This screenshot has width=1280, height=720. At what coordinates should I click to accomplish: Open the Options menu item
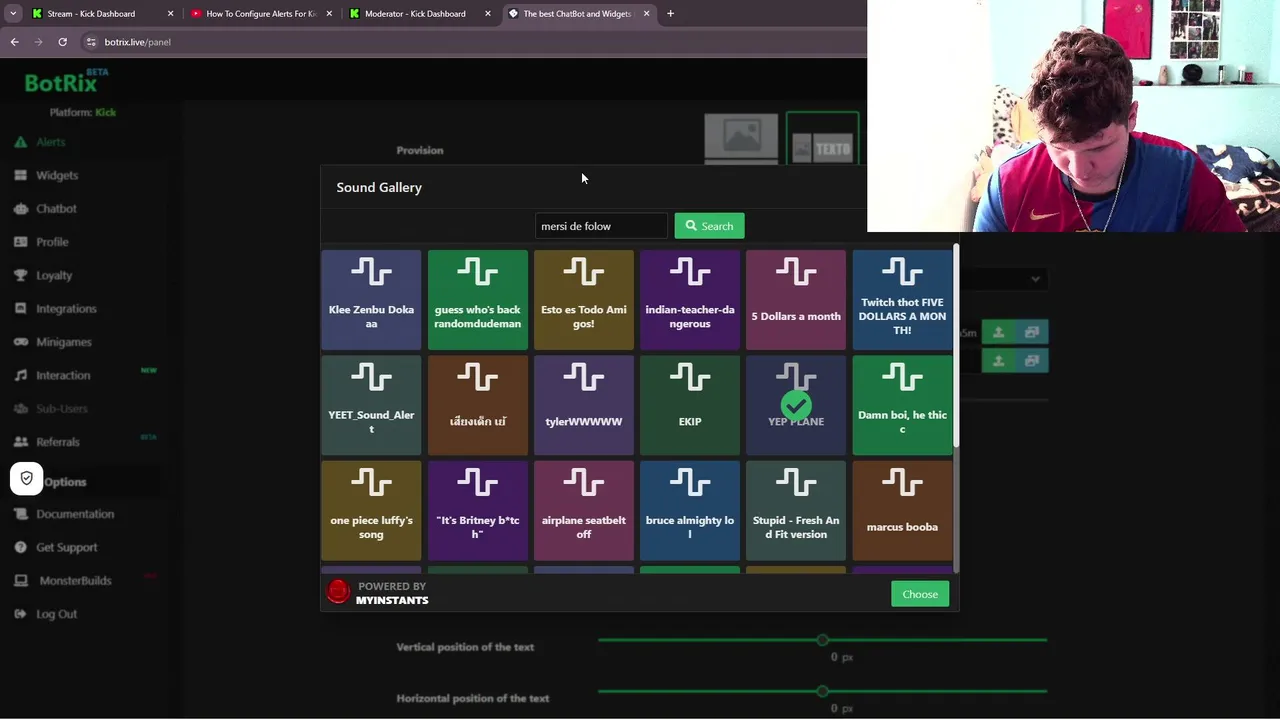pos(65,482)
